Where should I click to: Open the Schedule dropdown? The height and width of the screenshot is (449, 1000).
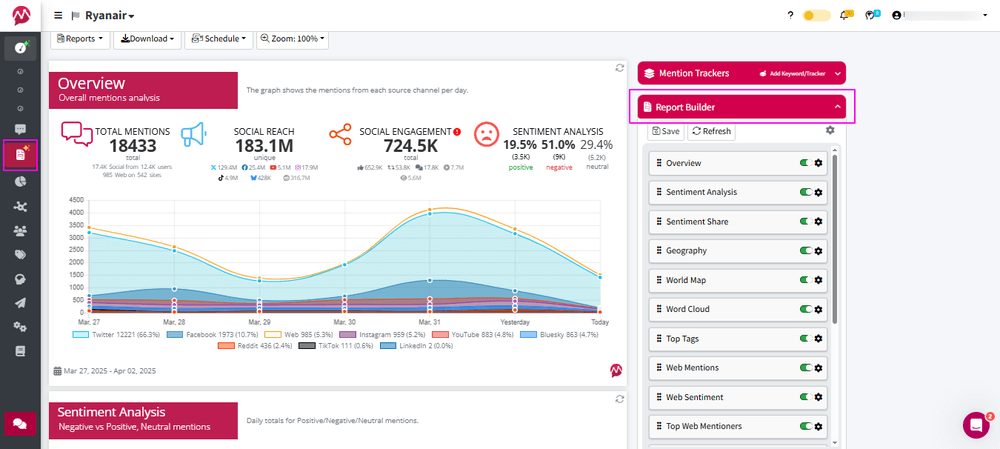click(219, 38)
